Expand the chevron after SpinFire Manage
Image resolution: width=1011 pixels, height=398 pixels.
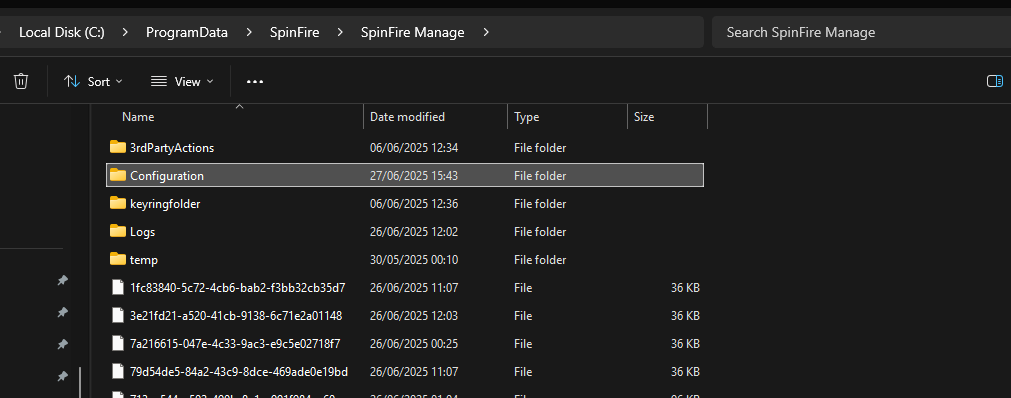486,32
